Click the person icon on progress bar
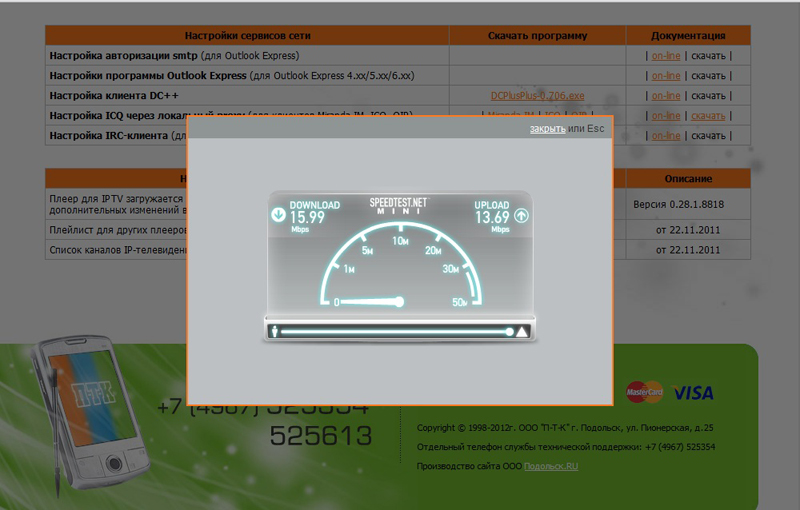Image resolution: width=800 pixels, height=510 pixels. [271, 331]
